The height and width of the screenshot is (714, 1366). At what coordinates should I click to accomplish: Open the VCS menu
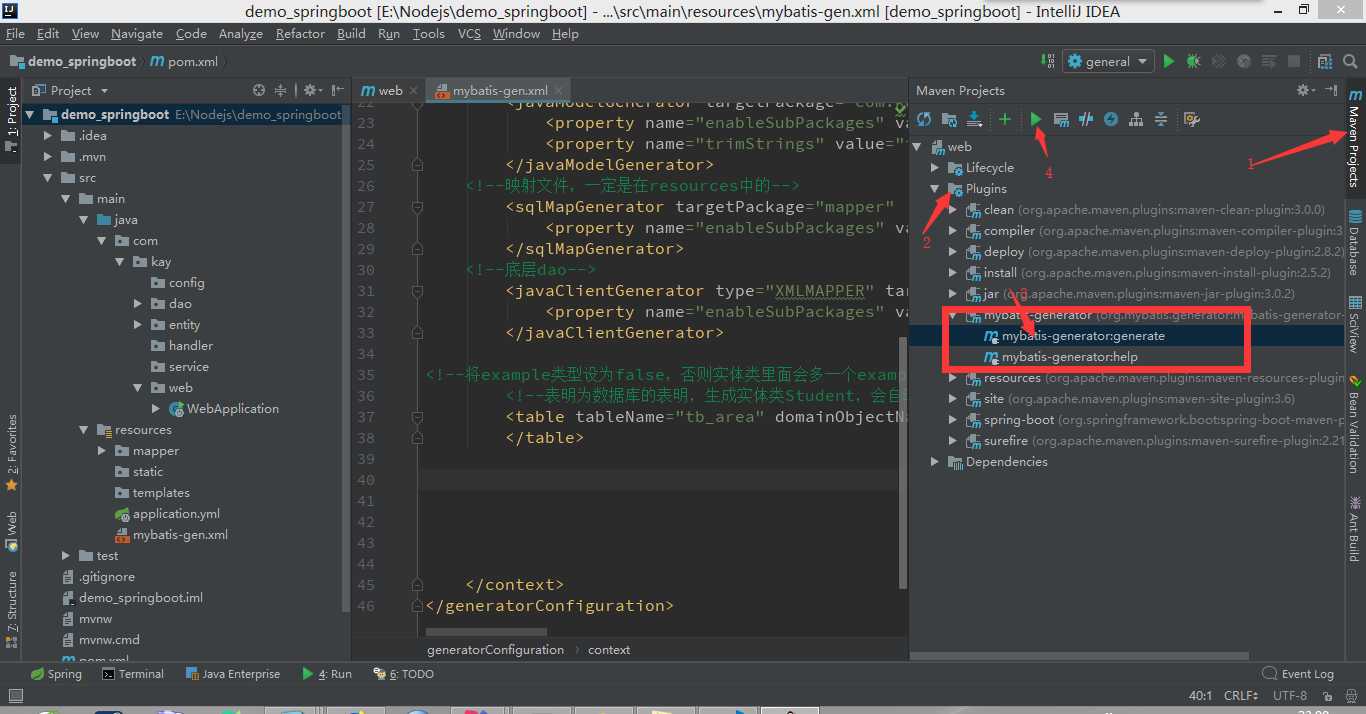pyautogui.click(x=469, y=33)
